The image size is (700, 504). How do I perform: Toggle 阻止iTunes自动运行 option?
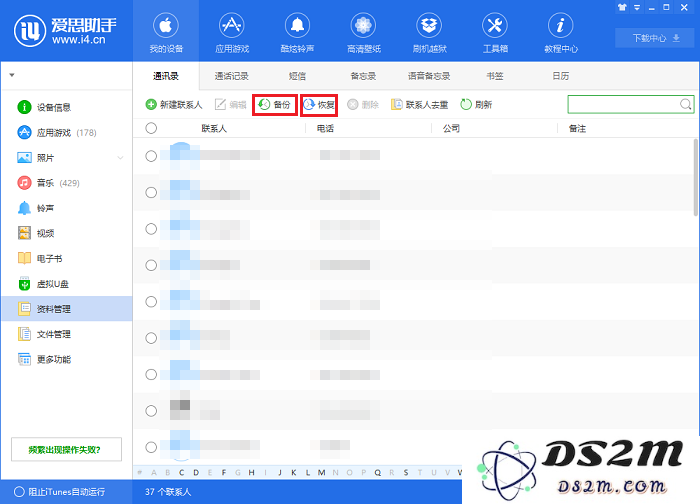point(59,492)
